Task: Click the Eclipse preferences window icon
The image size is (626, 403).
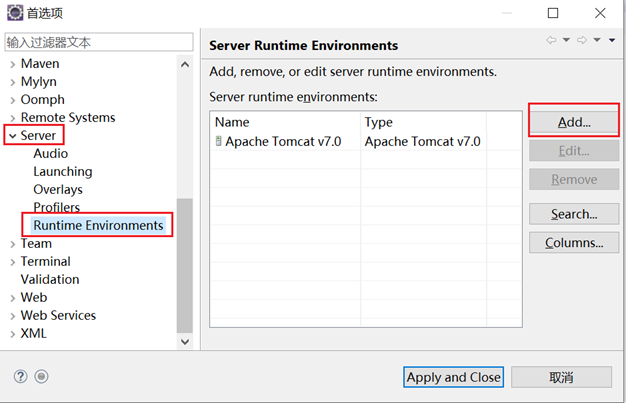Action: pyautogui.click(x=14, y=14)
